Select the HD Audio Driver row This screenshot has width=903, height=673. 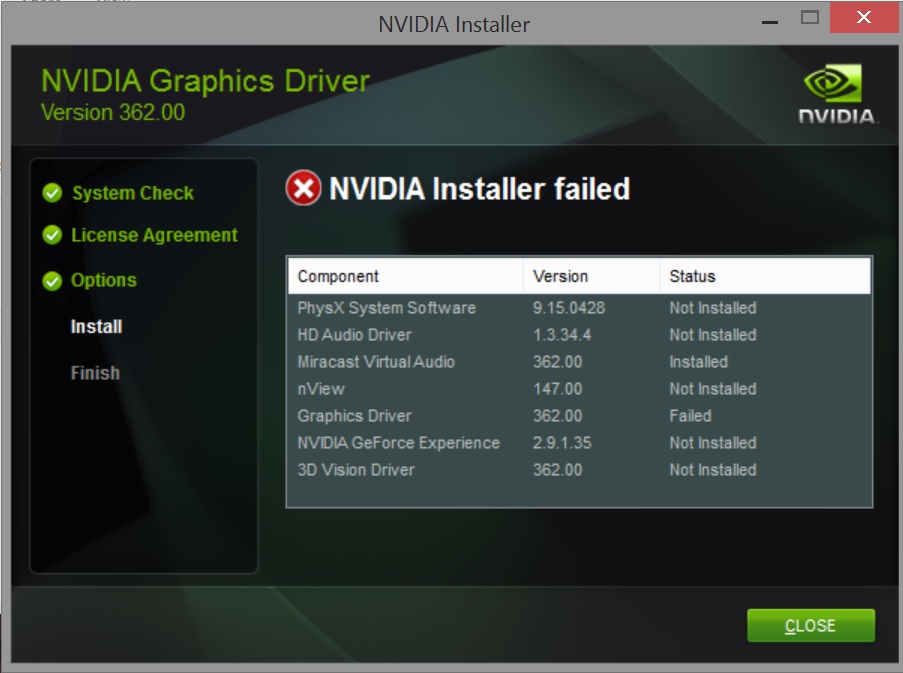(579, 335)
